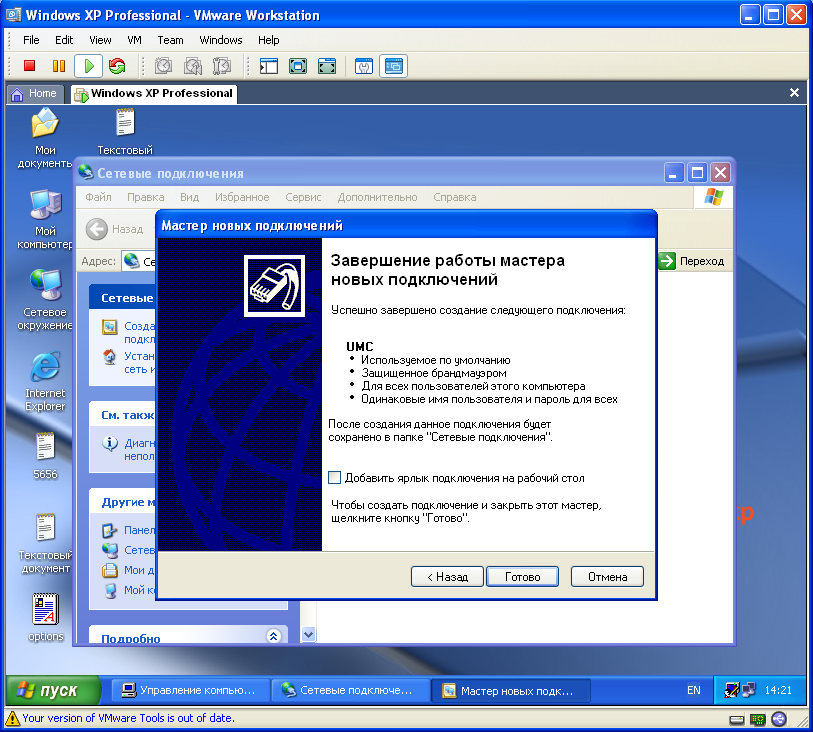Click the Готово finish button
Image resolution: width=813 pixels, height=732 pixels.
tap(523, 576)
